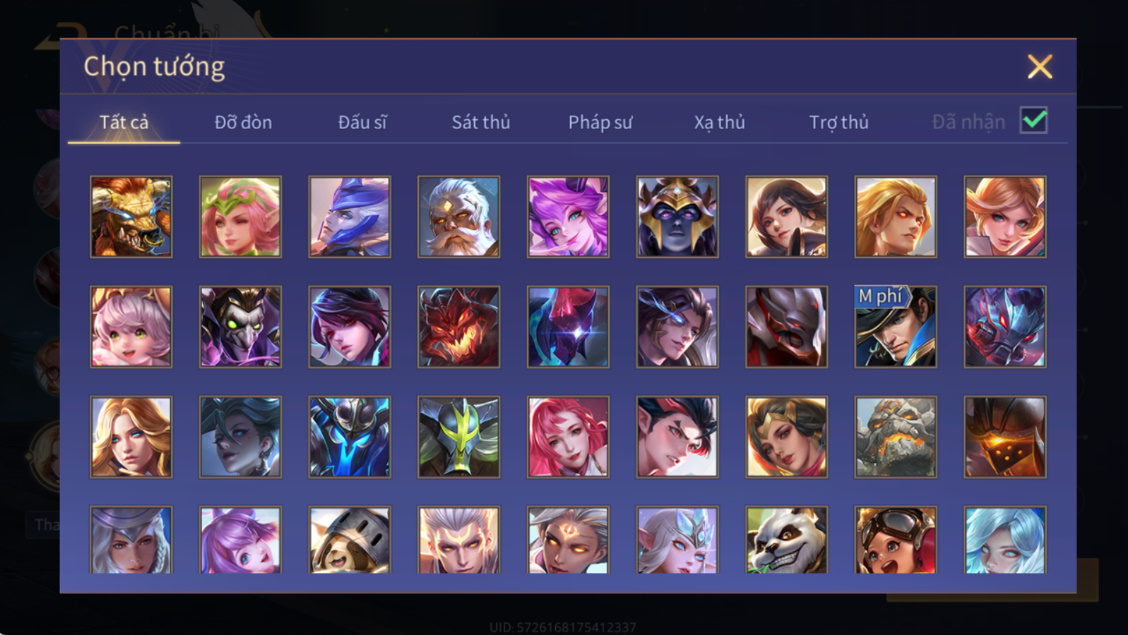1128x635 pixels.
Task: Choose the hero tagged 'M phí'
Action: point(896,326)
